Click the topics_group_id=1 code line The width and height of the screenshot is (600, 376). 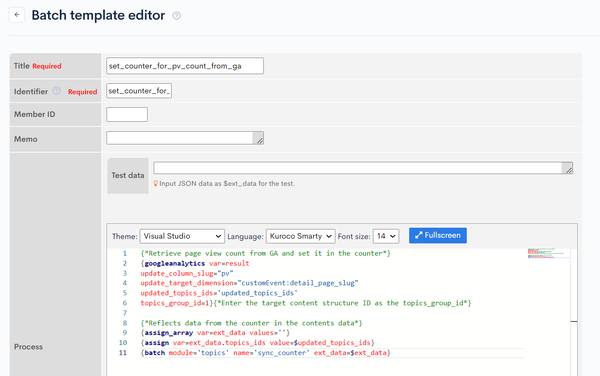[306, 303]
